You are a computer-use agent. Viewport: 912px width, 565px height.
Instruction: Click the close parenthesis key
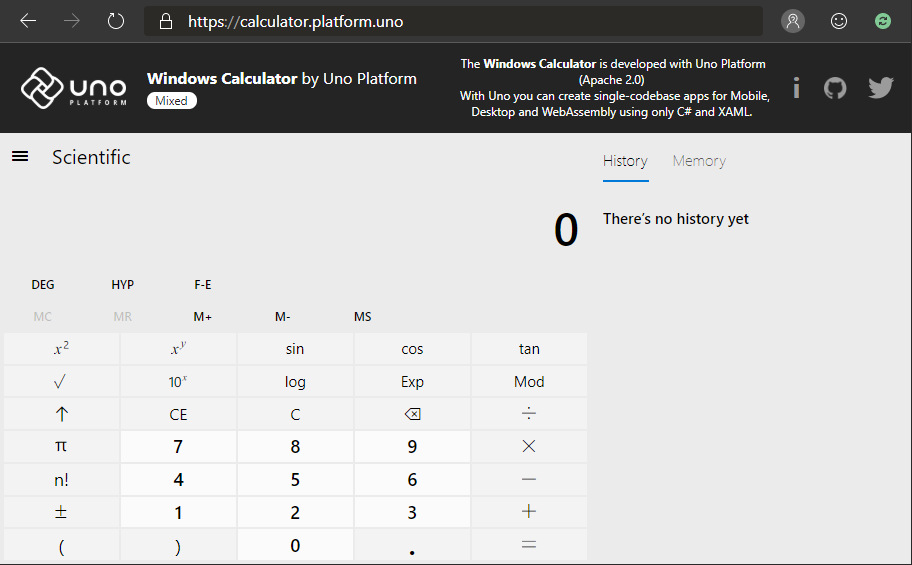pyautogui.click(x=178, y=545)
